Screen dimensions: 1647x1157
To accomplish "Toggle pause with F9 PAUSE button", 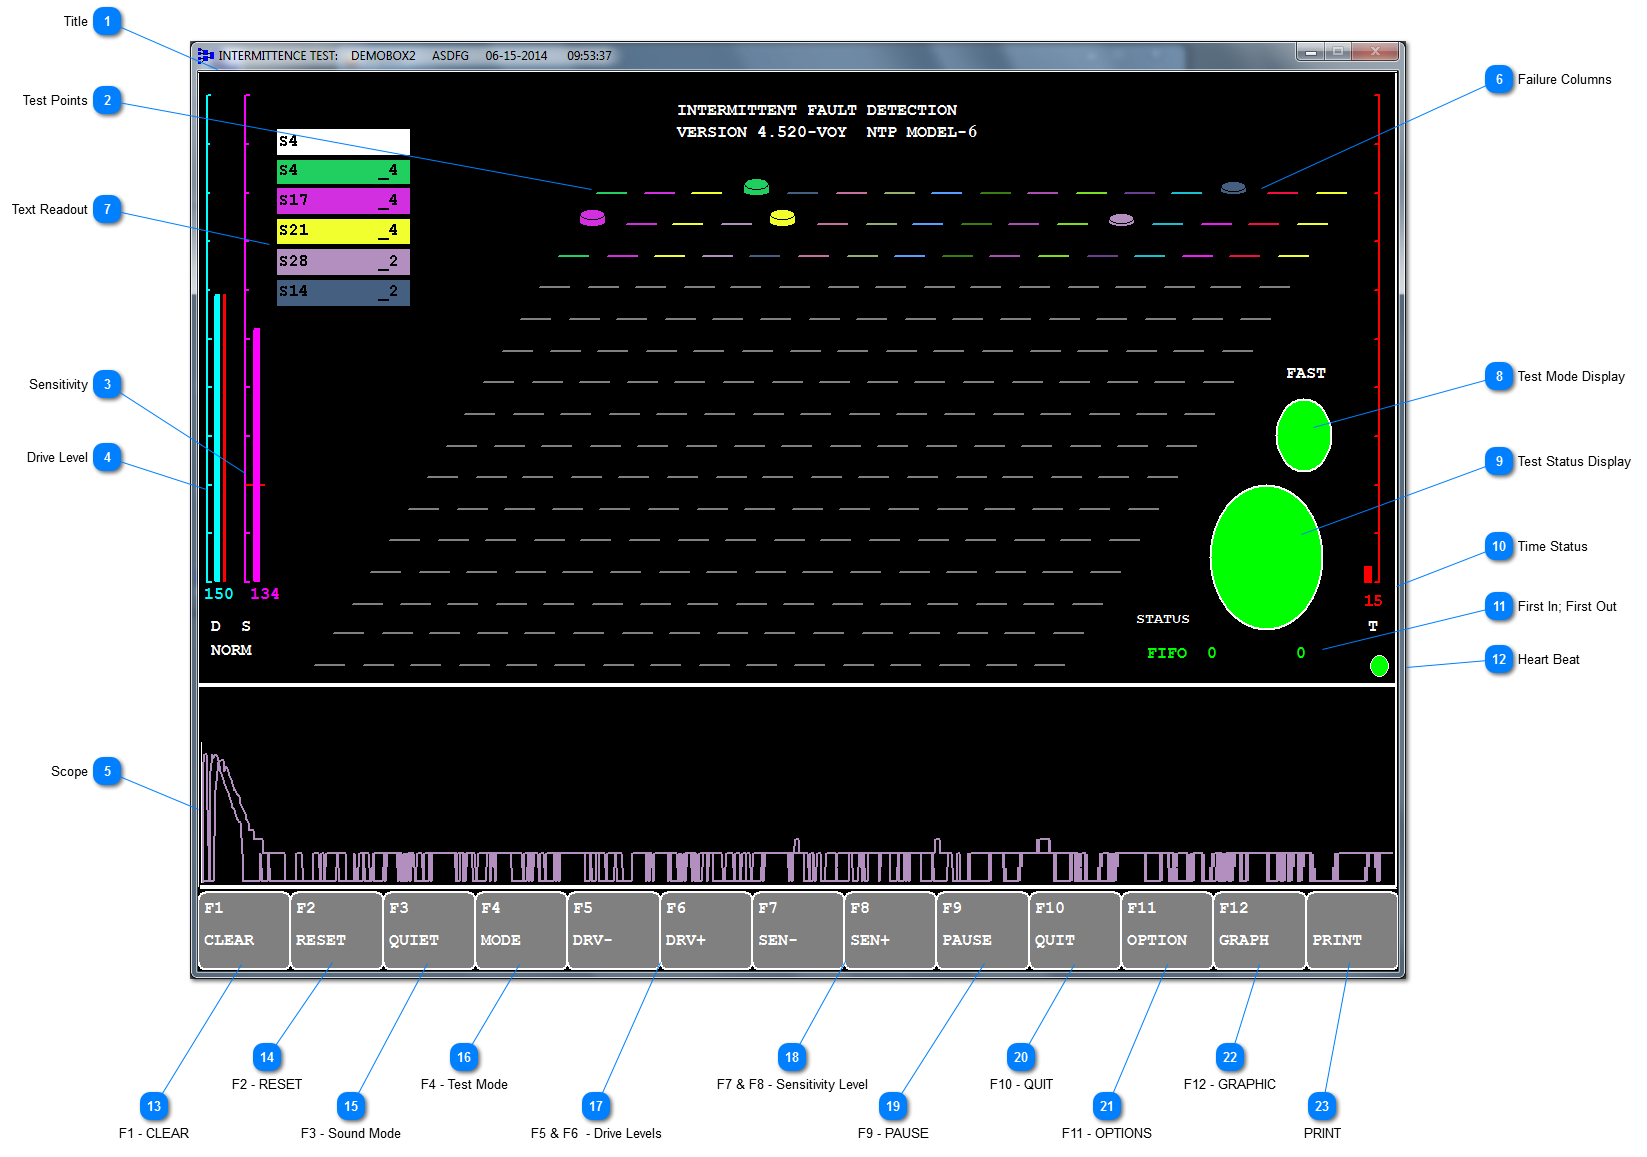I will 982,931.
